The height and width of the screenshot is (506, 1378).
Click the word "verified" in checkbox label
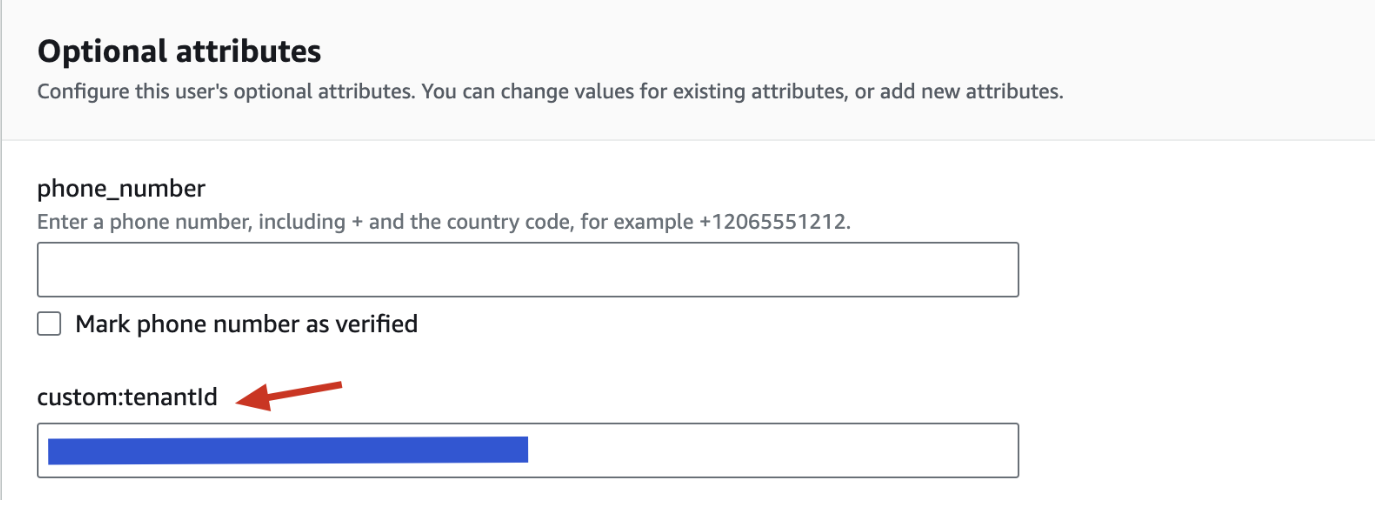point(380,324)
